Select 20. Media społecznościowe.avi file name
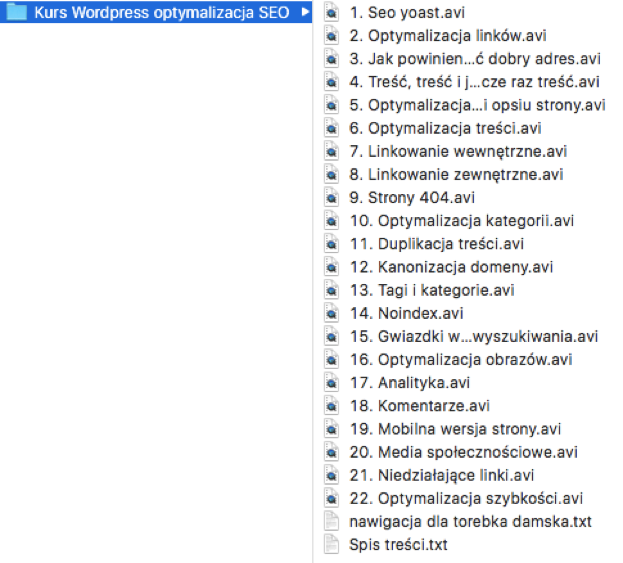Viewport: 623px width, 563px height. coord(463,452)
